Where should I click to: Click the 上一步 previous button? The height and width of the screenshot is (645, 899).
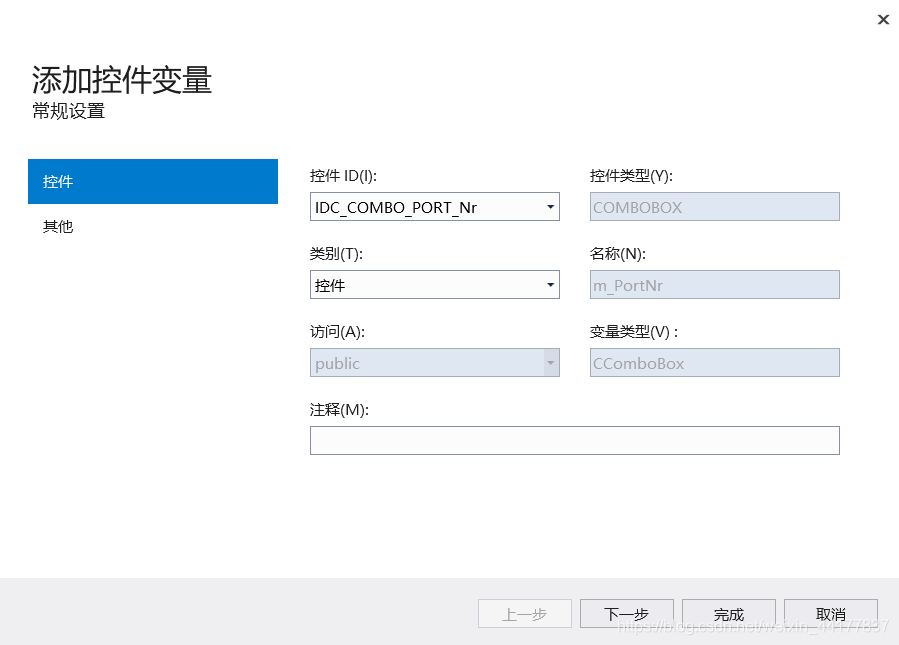[x=525, y=614]
